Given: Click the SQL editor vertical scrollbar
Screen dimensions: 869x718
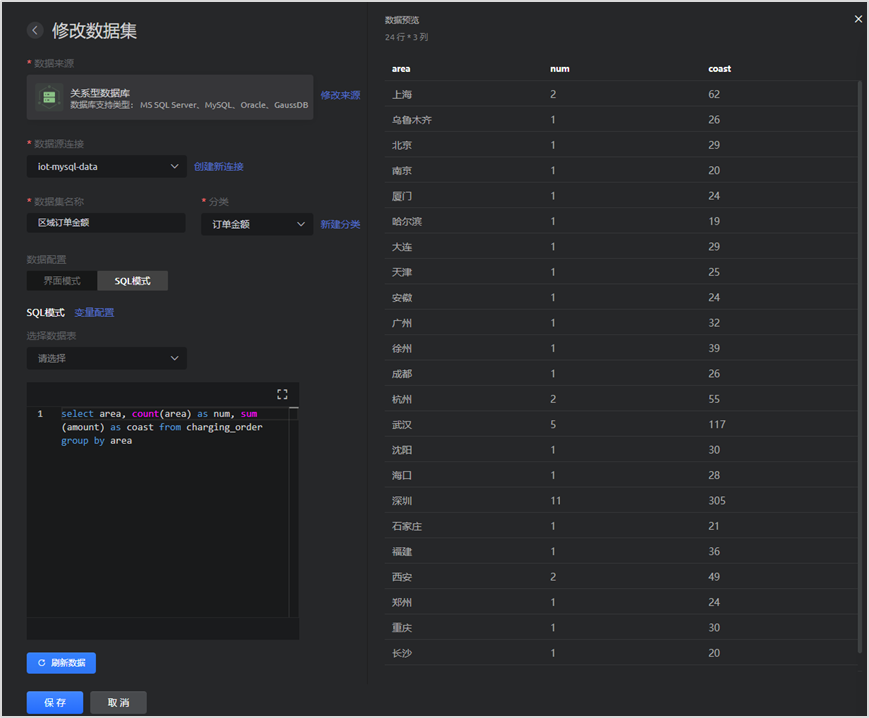Looking at the screenshot, I should [x=294, y=512].
